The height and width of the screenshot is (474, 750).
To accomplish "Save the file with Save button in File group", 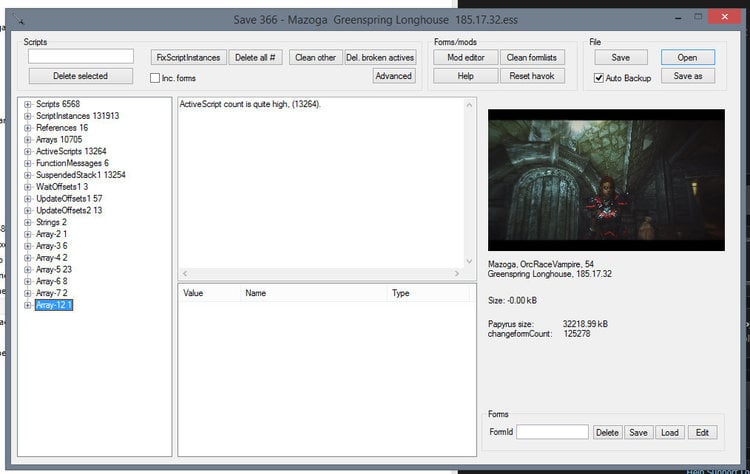I will coord(621,57).
